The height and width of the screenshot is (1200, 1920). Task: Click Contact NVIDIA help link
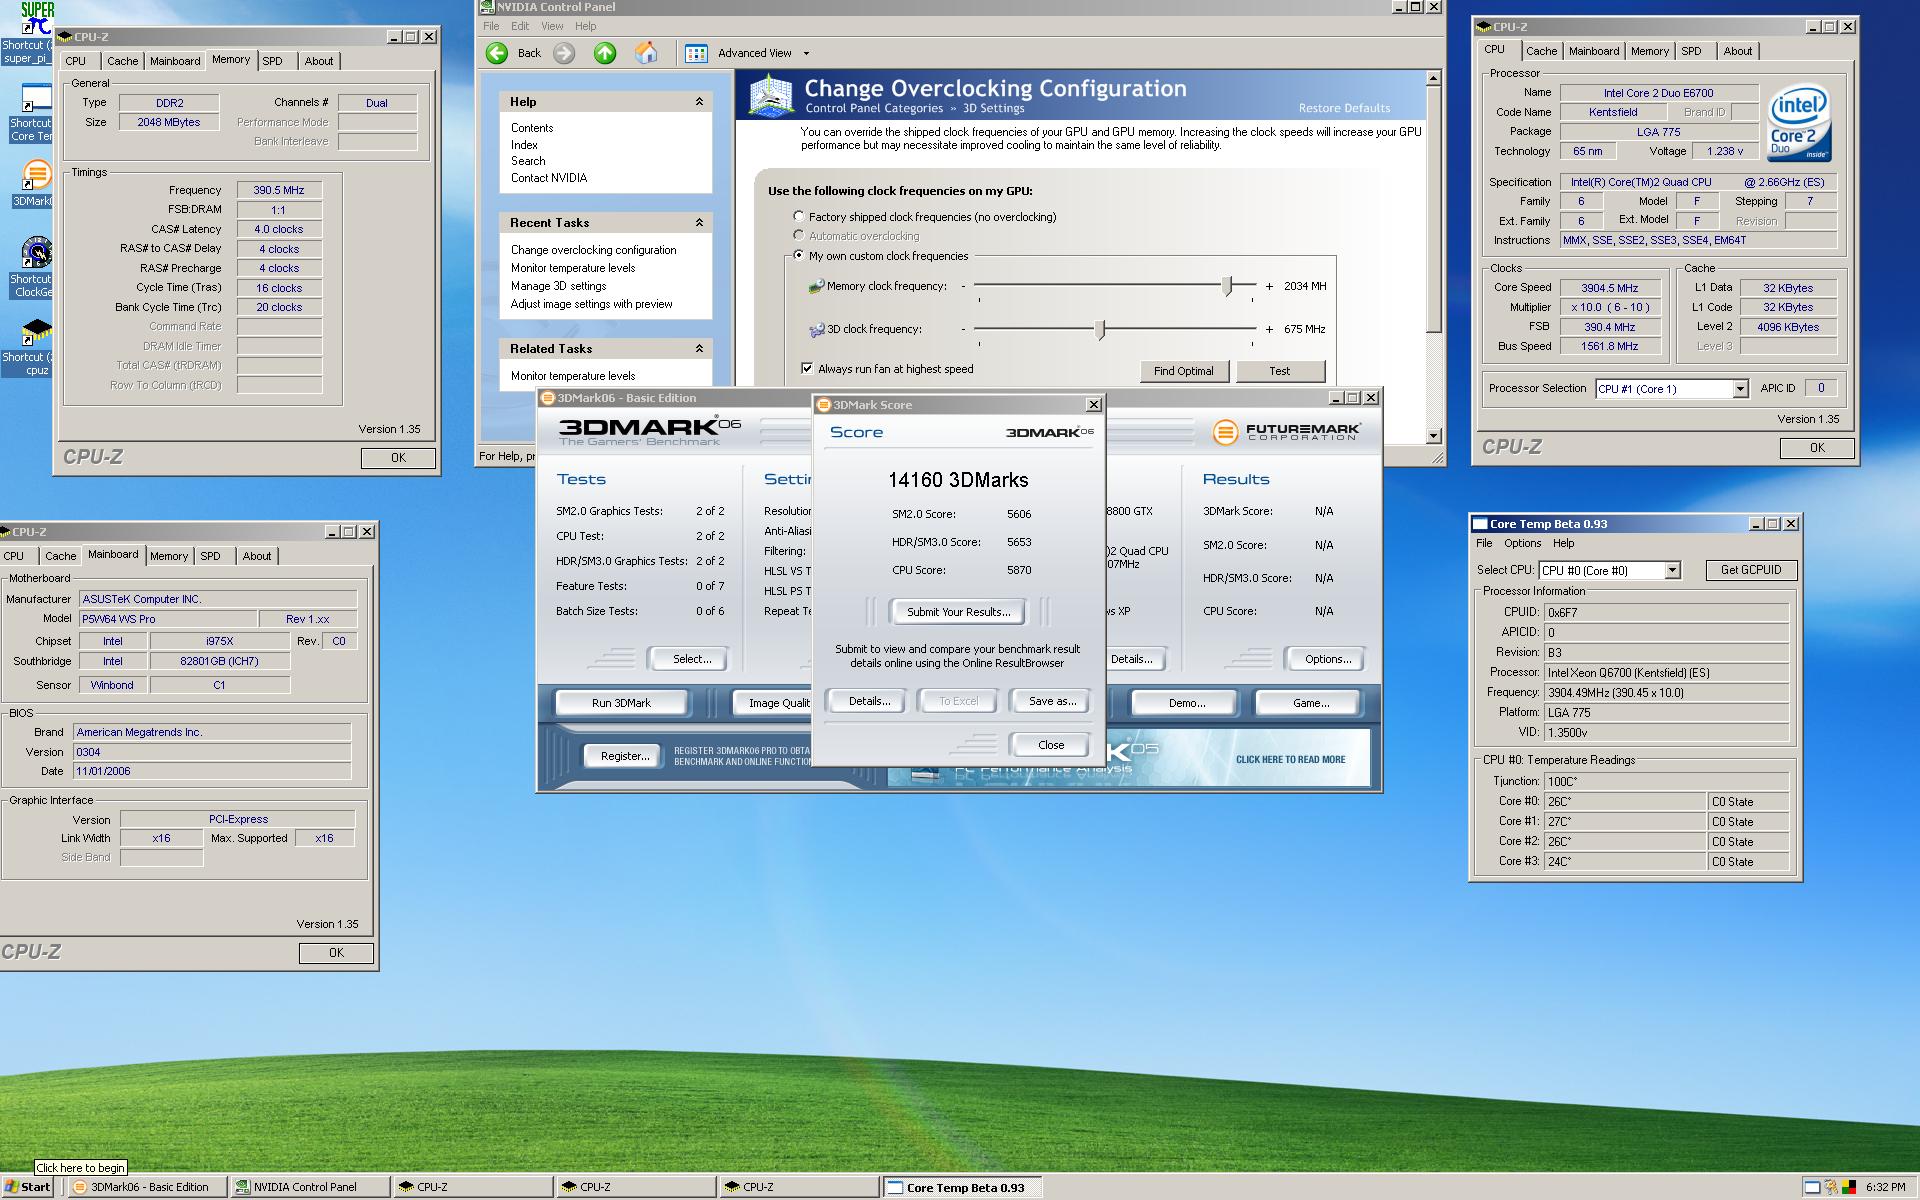click(x=549, y=178)
